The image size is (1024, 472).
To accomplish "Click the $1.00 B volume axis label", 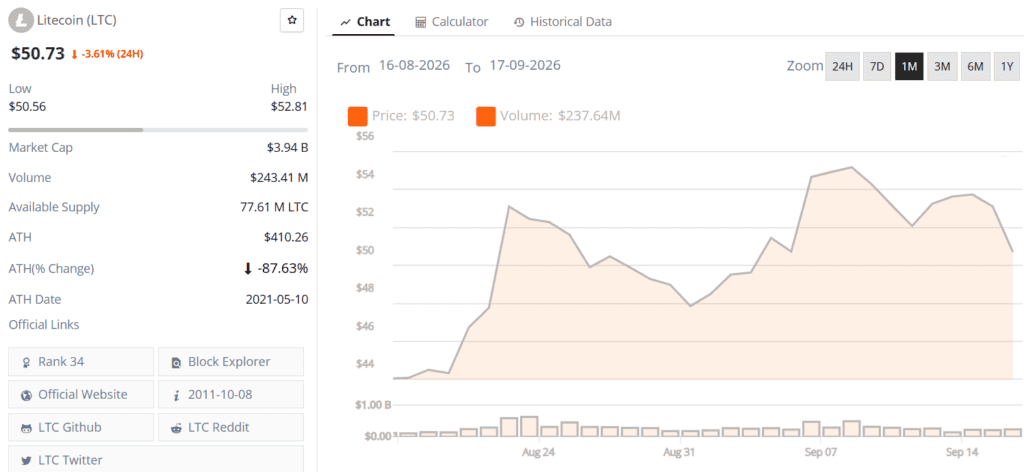I will point(374,405).
